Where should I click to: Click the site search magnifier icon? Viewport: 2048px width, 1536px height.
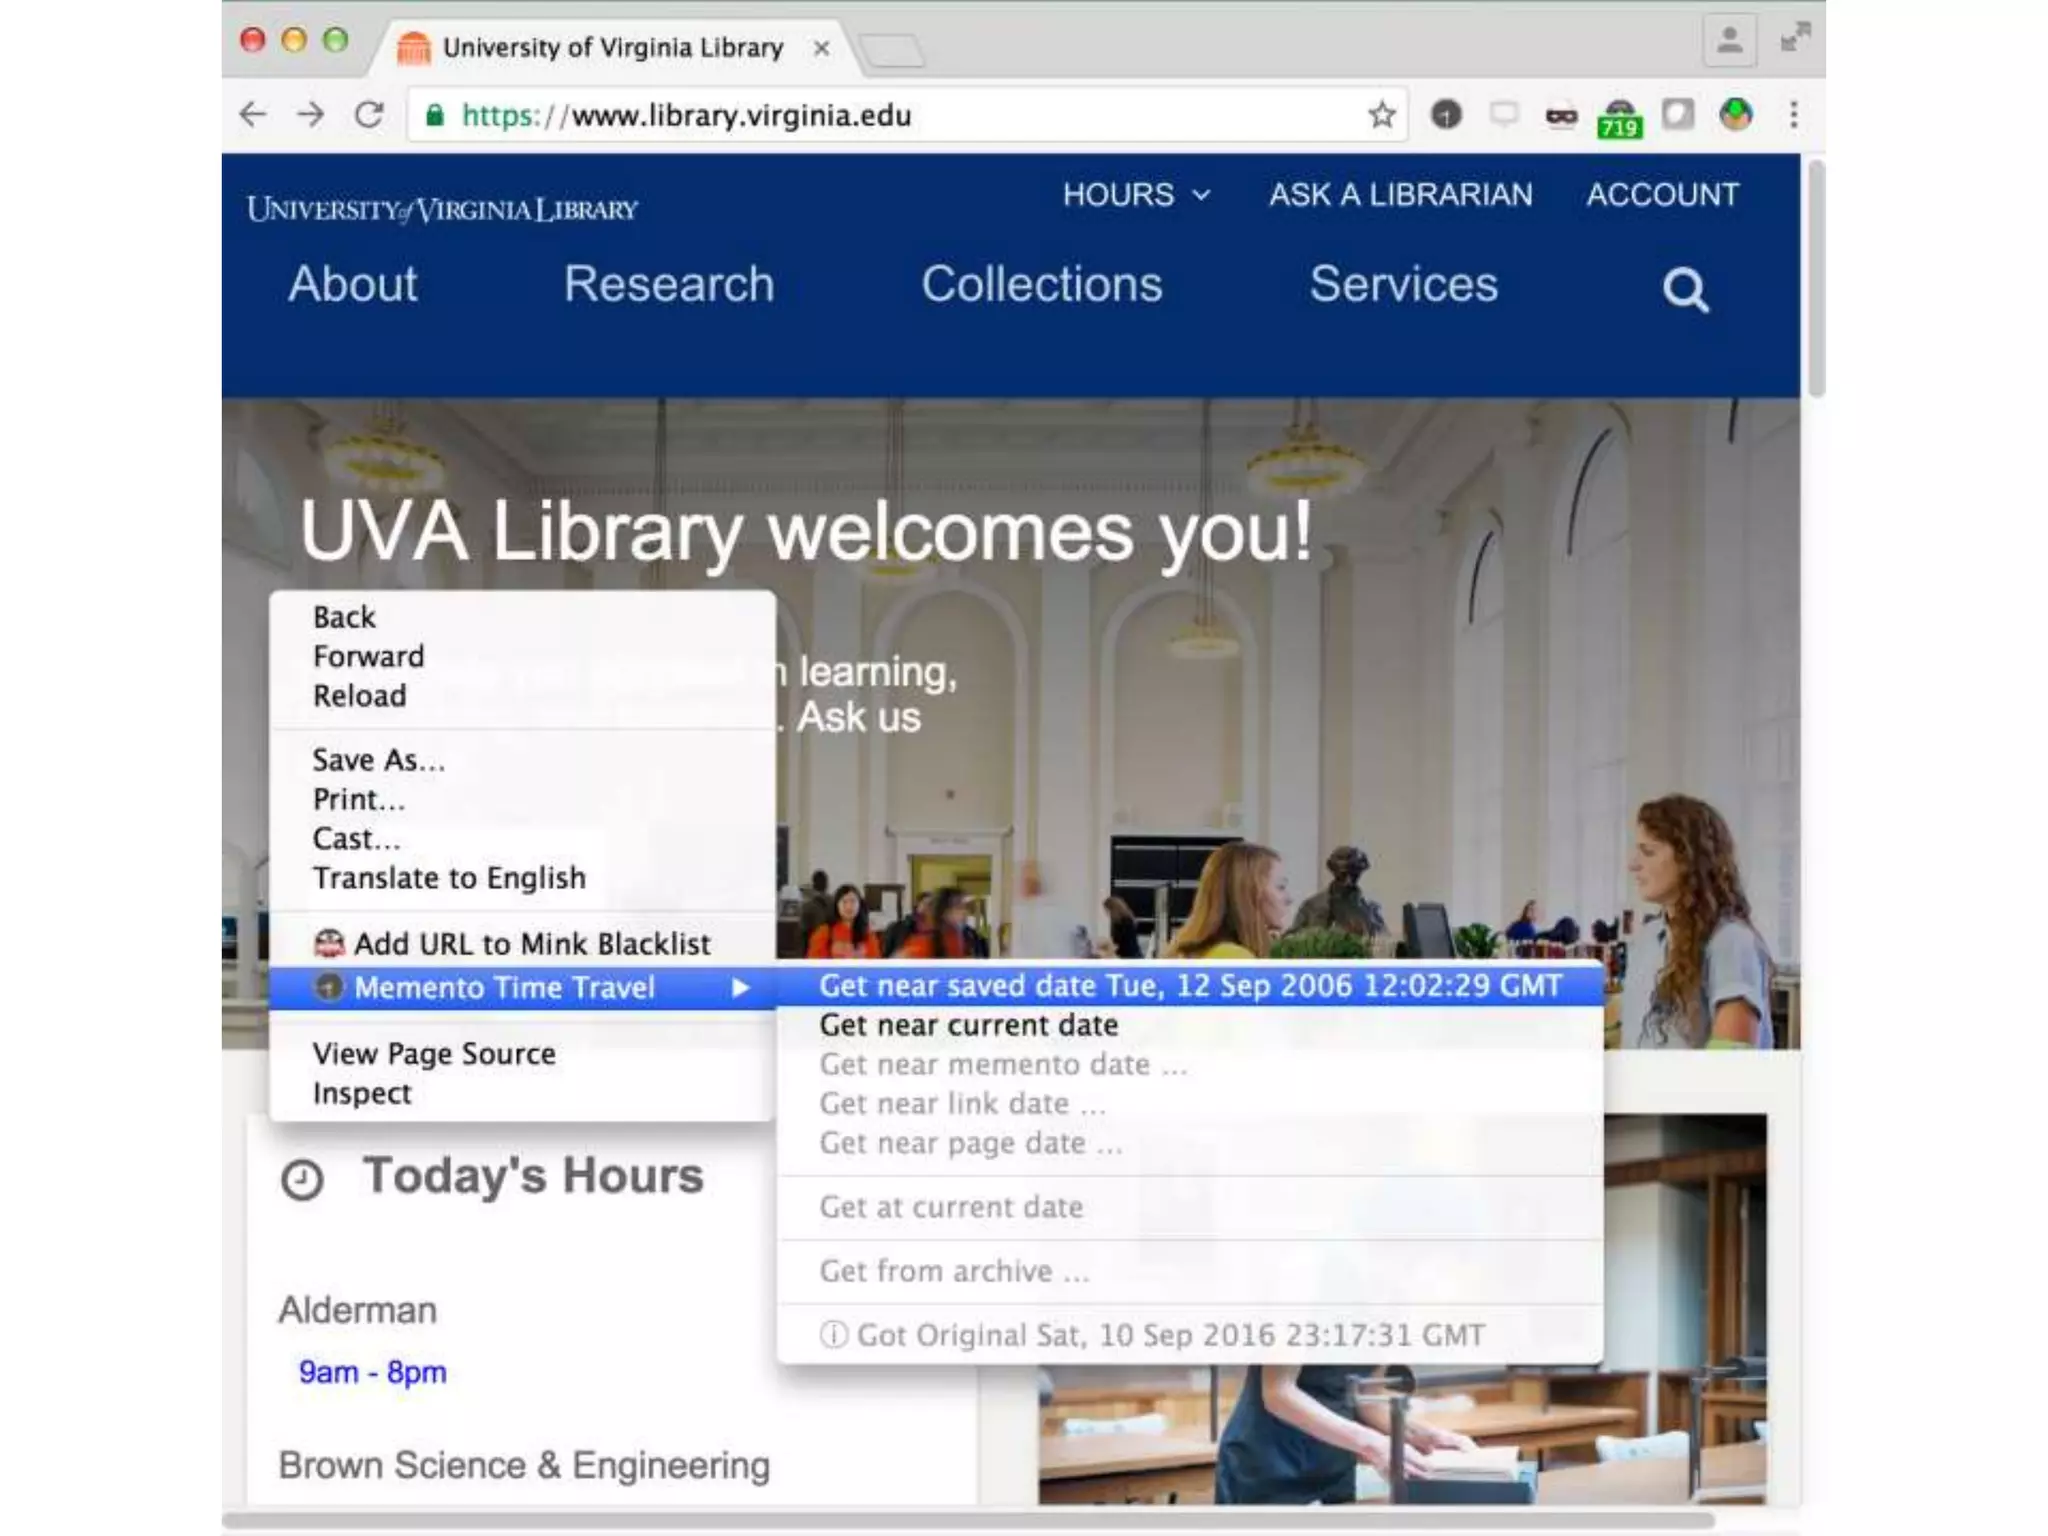[x=1685, y=290]
